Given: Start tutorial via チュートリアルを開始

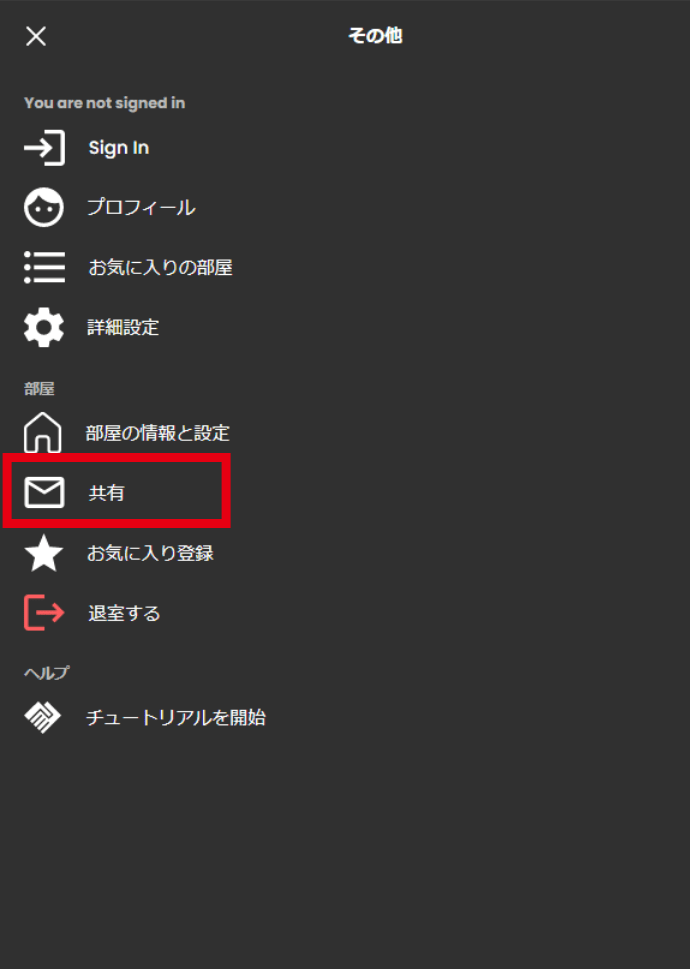Looking at the screenshot, I should click(176, 717).
